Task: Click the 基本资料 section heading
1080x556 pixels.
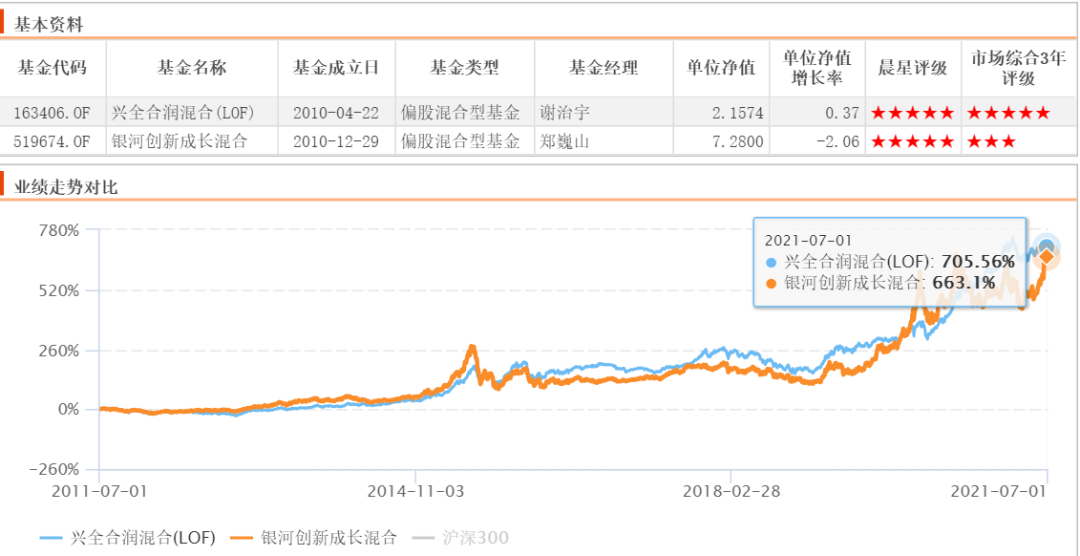Action: point(48,25)
